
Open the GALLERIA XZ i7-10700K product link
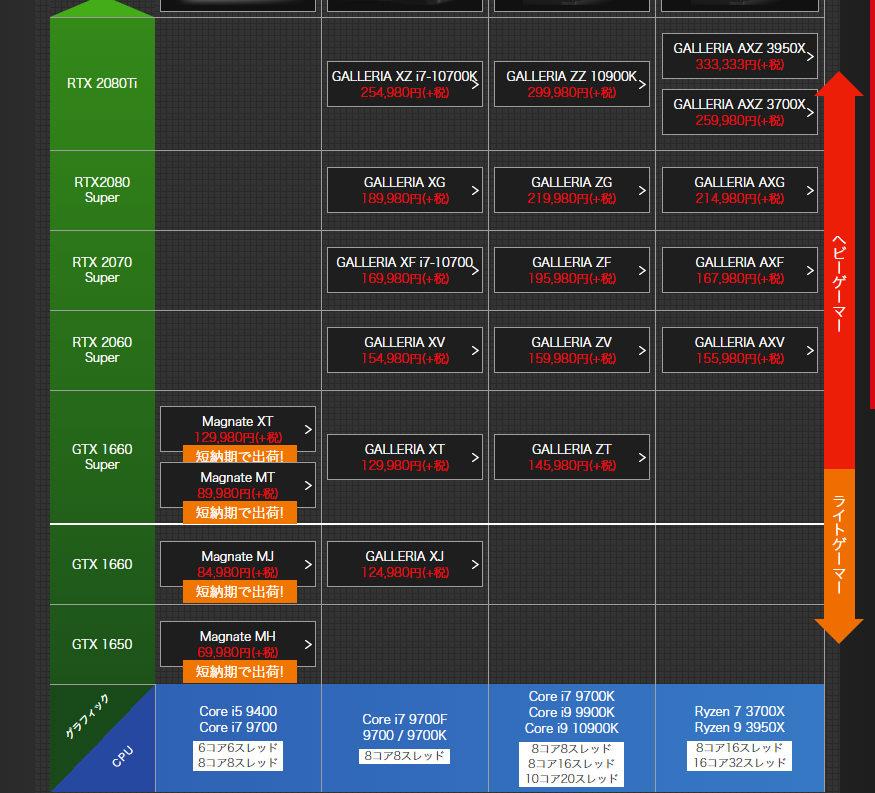[405, 84]
